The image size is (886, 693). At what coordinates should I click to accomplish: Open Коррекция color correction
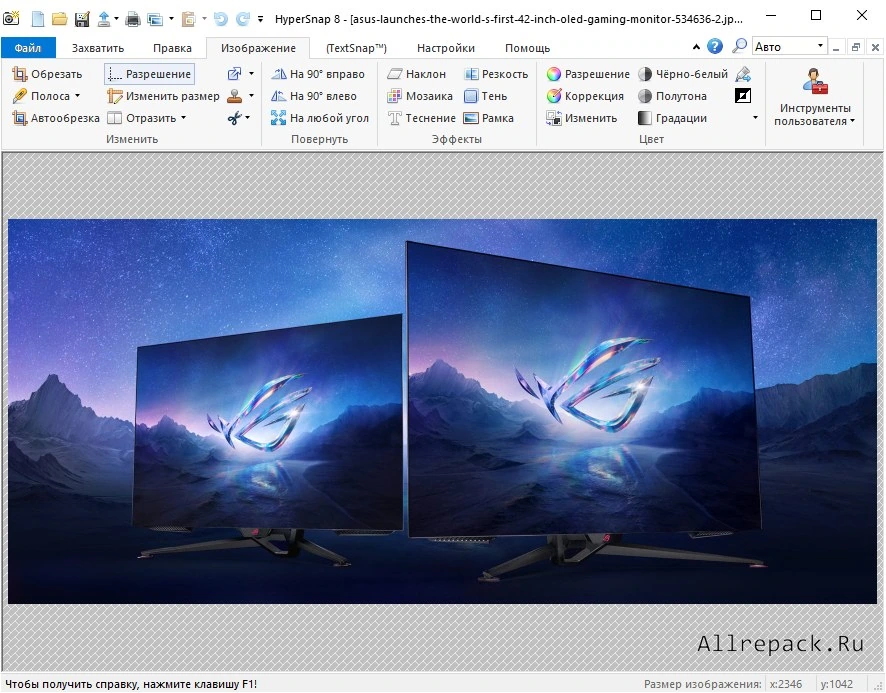pos(585,96)
